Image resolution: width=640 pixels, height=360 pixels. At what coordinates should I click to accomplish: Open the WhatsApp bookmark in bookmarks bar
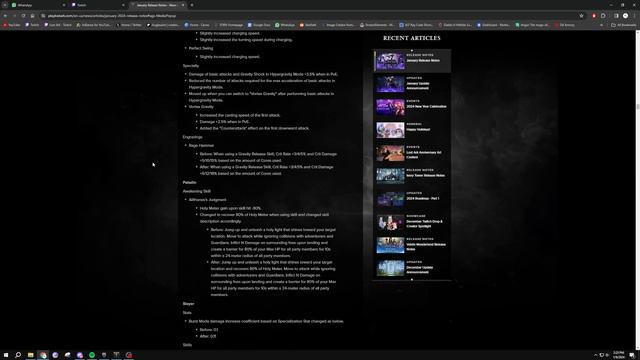point(285,25)
